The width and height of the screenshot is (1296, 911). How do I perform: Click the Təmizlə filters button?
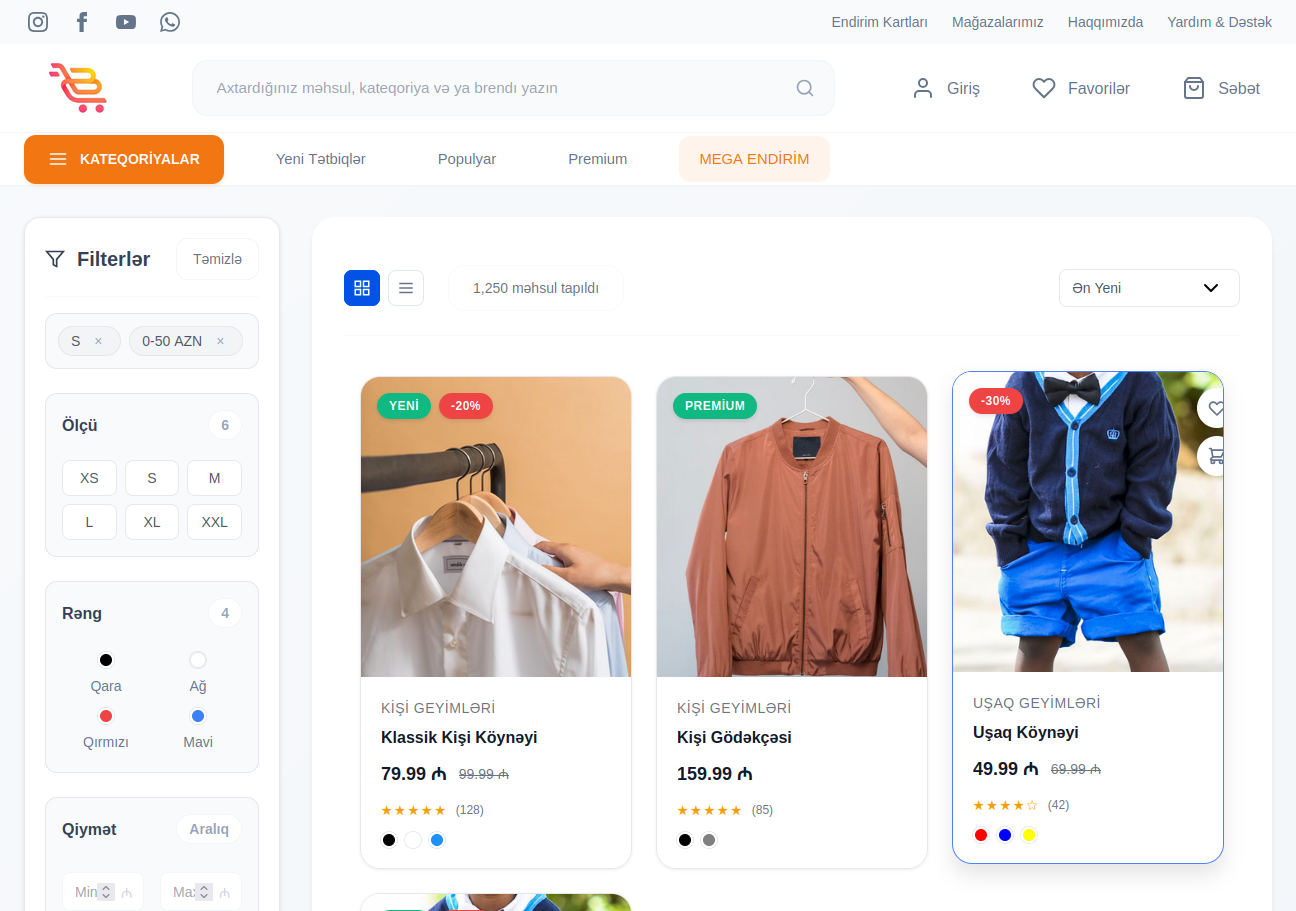tap(217, 259)
